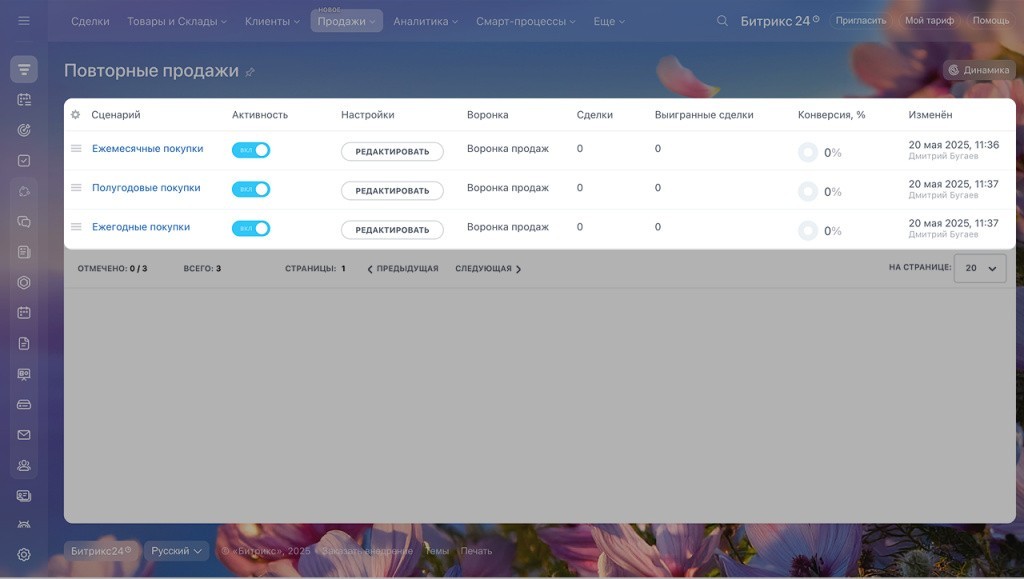This screenshot has height=579, width=1024.
Task: Open the CRM funnel icon in sidebar
Action: (24, 70)
